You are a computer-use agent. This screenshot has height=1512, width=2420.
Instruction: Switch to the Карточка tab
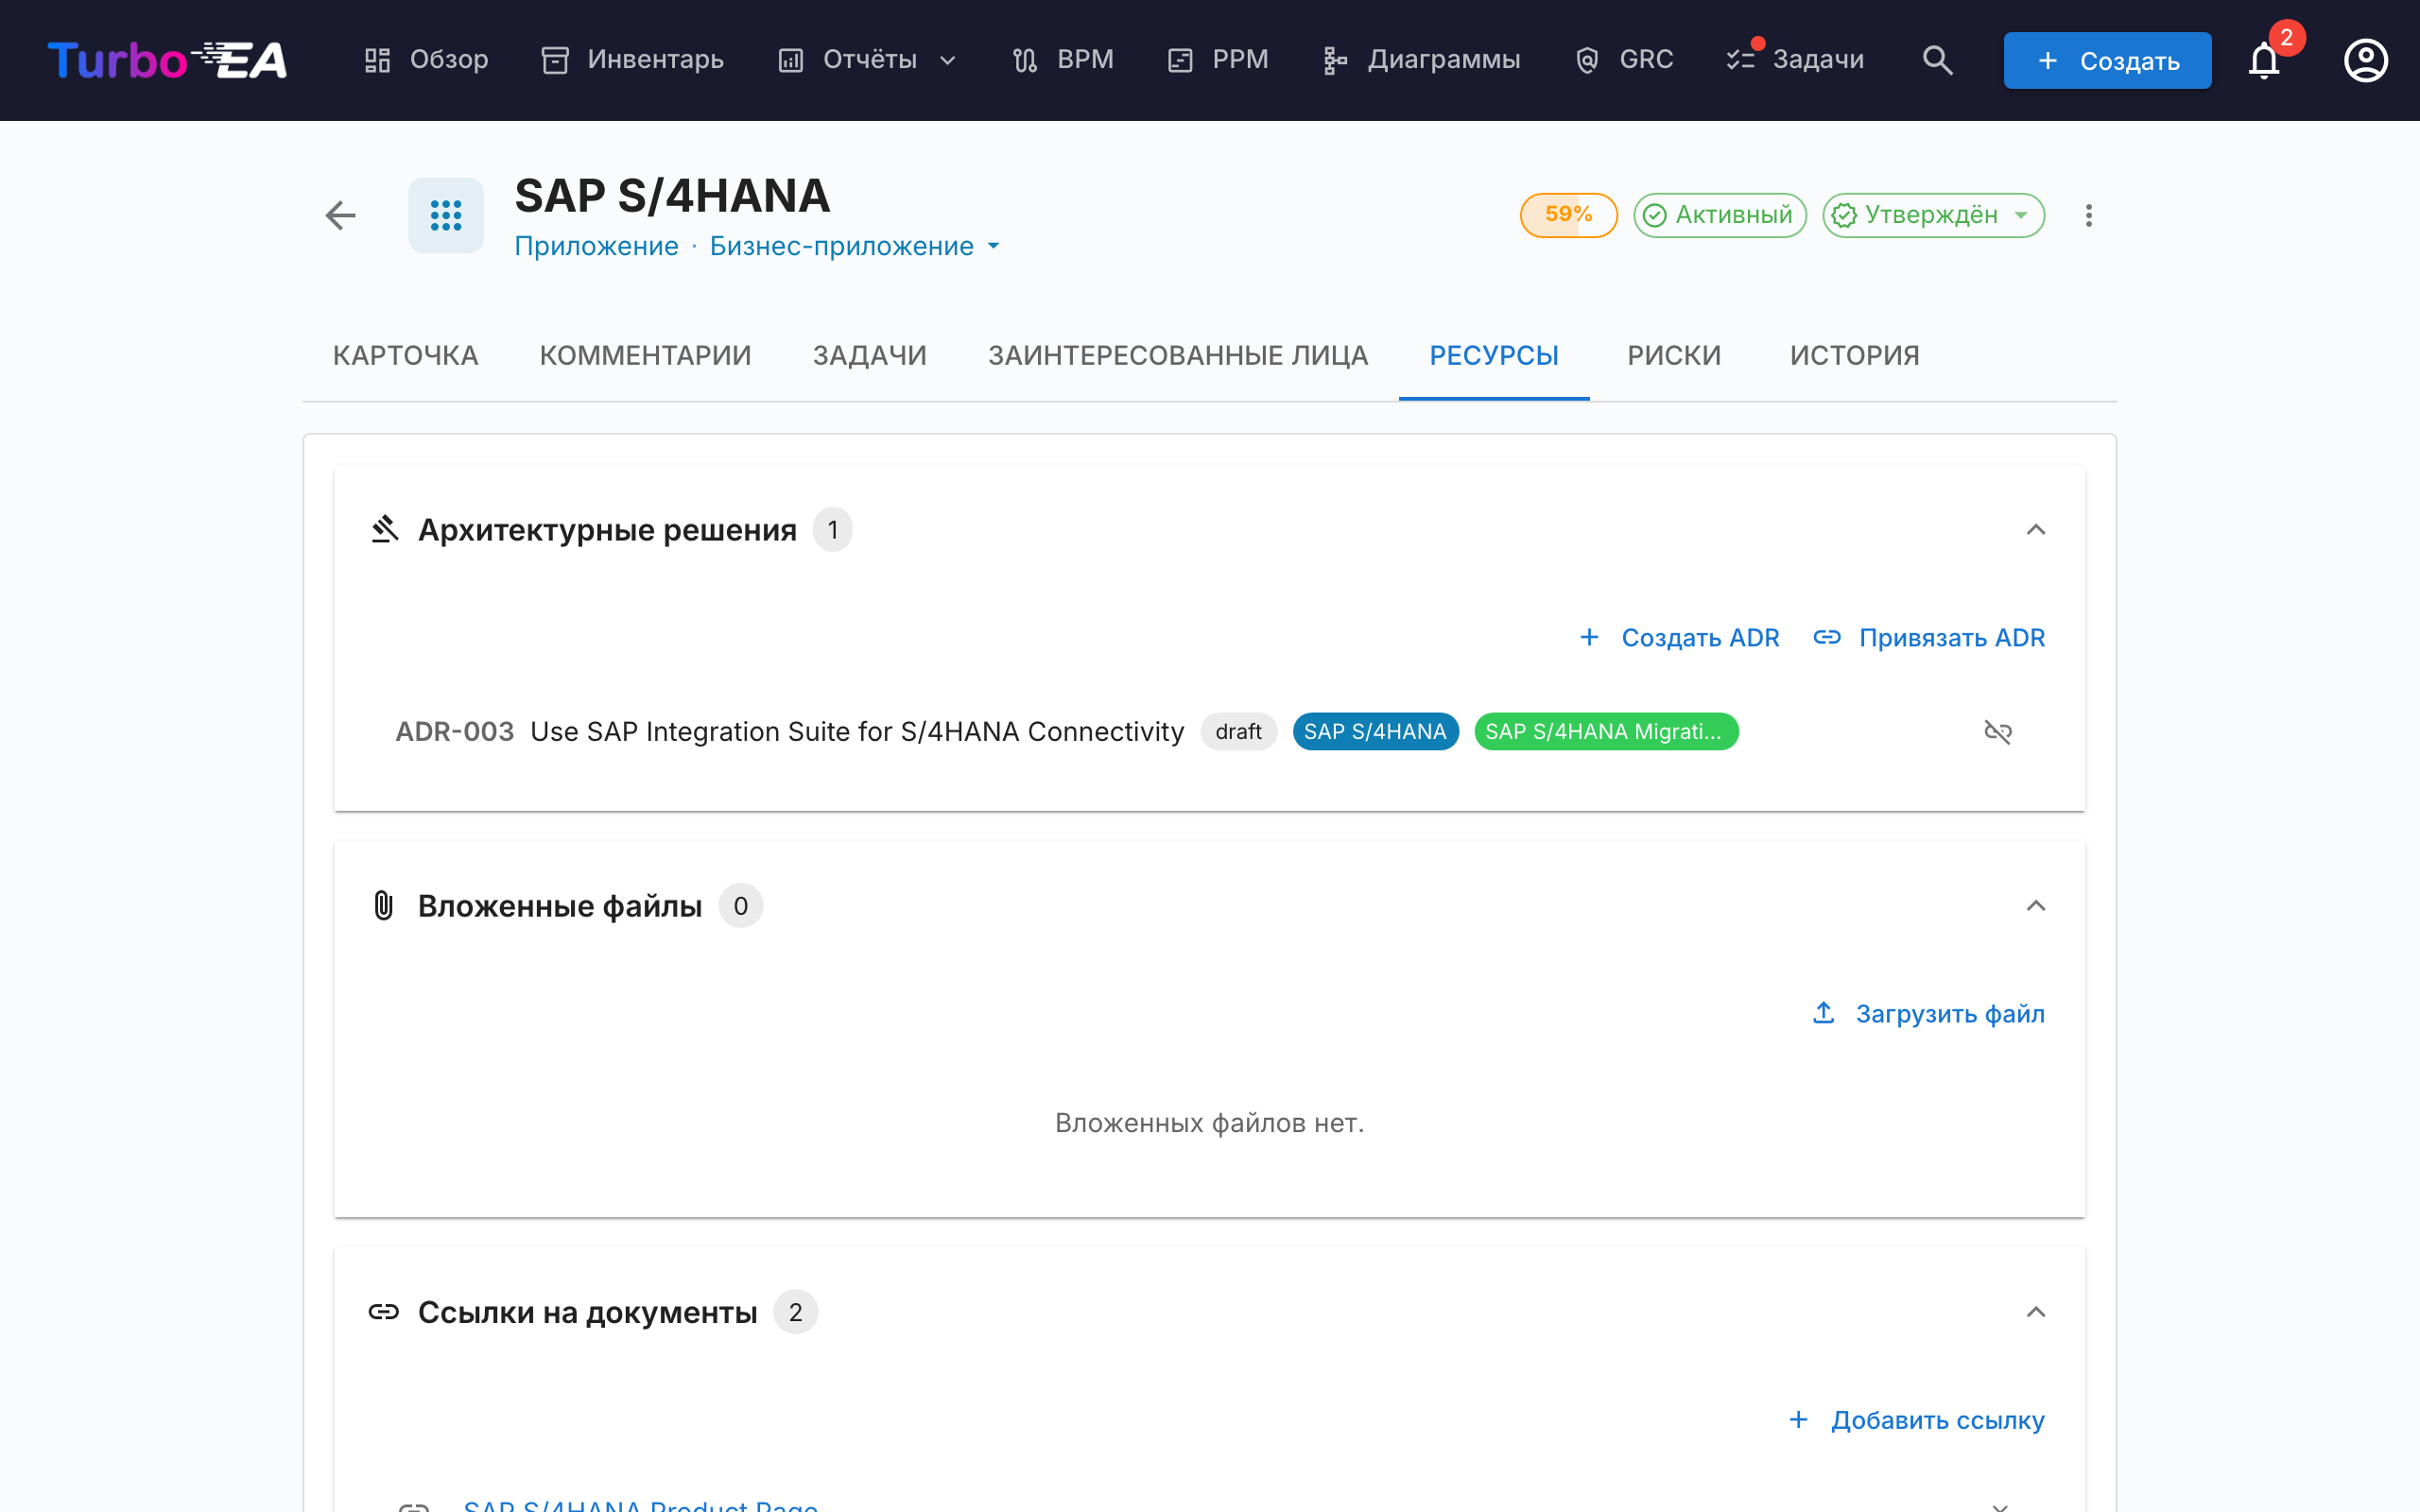click(x=405, y=355)
